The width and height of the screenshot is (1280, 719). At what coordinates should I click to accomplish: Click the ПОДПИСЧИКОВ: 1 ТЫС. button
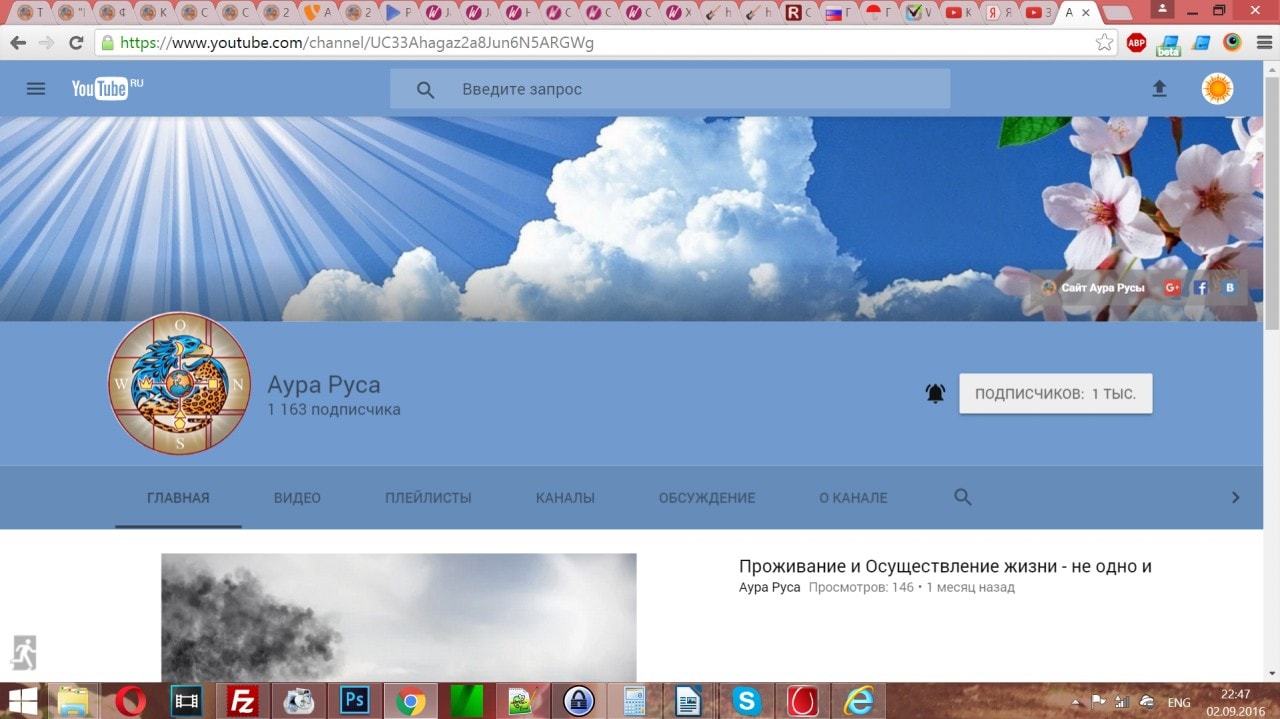pos(1055,394)
